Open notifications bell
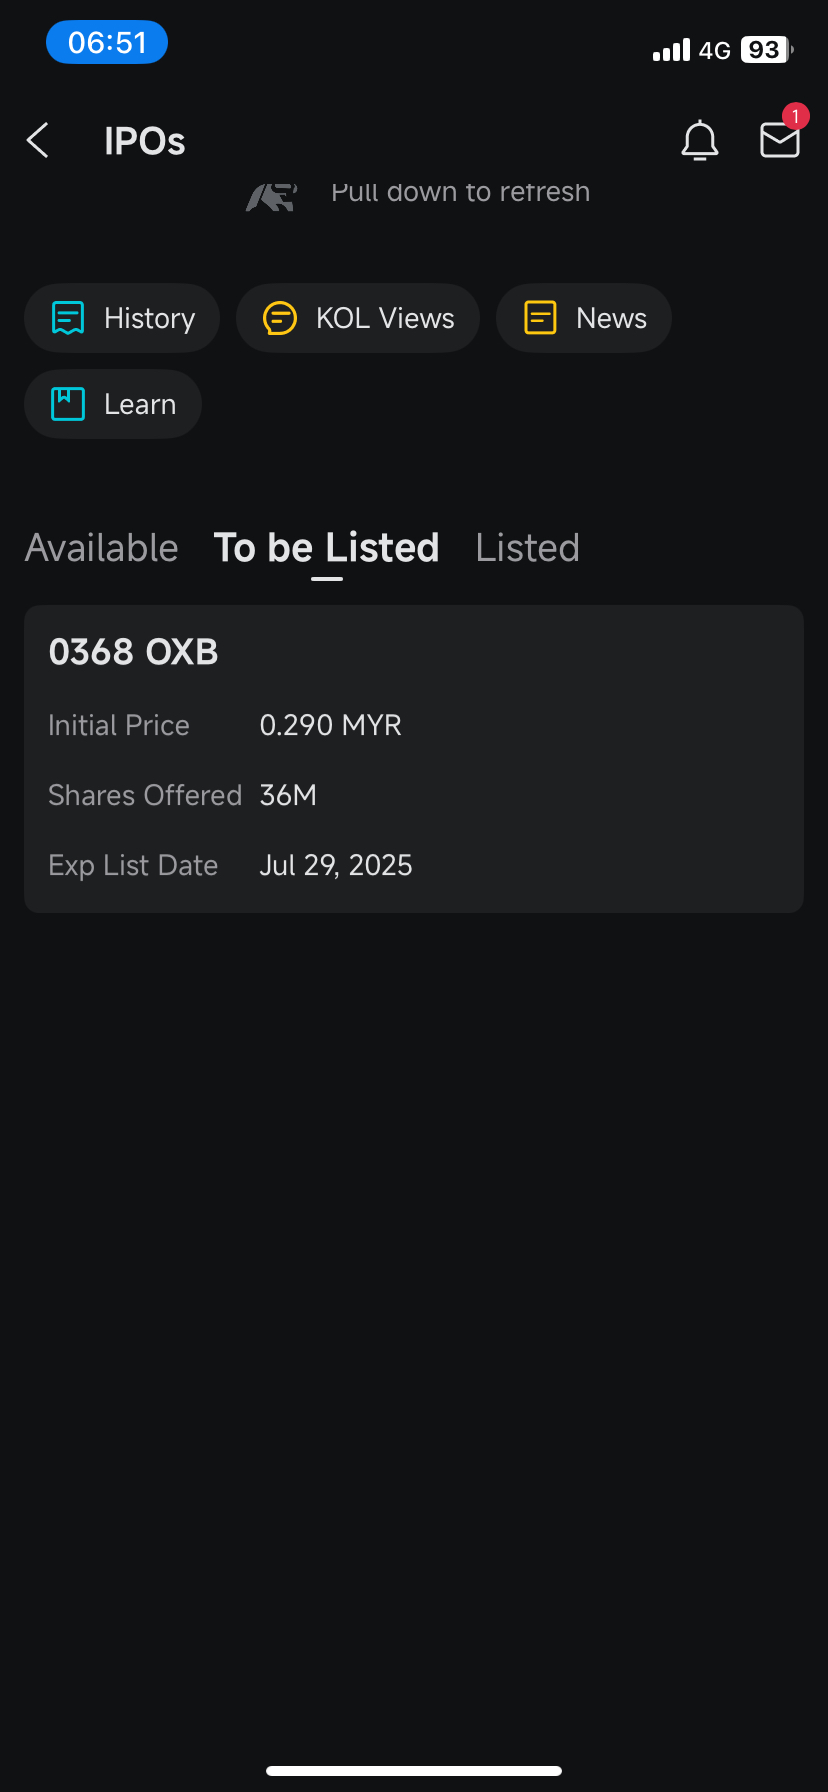Screen dimensions: 828x1792 coord(700,141)
